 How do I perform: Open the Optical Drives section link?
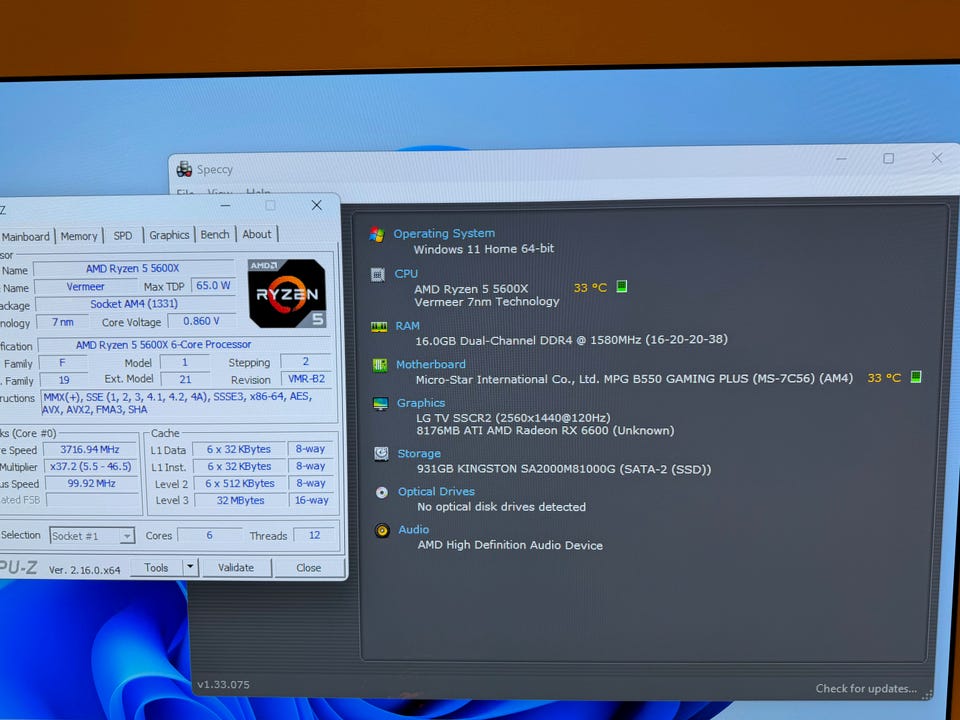coord(437,492)
